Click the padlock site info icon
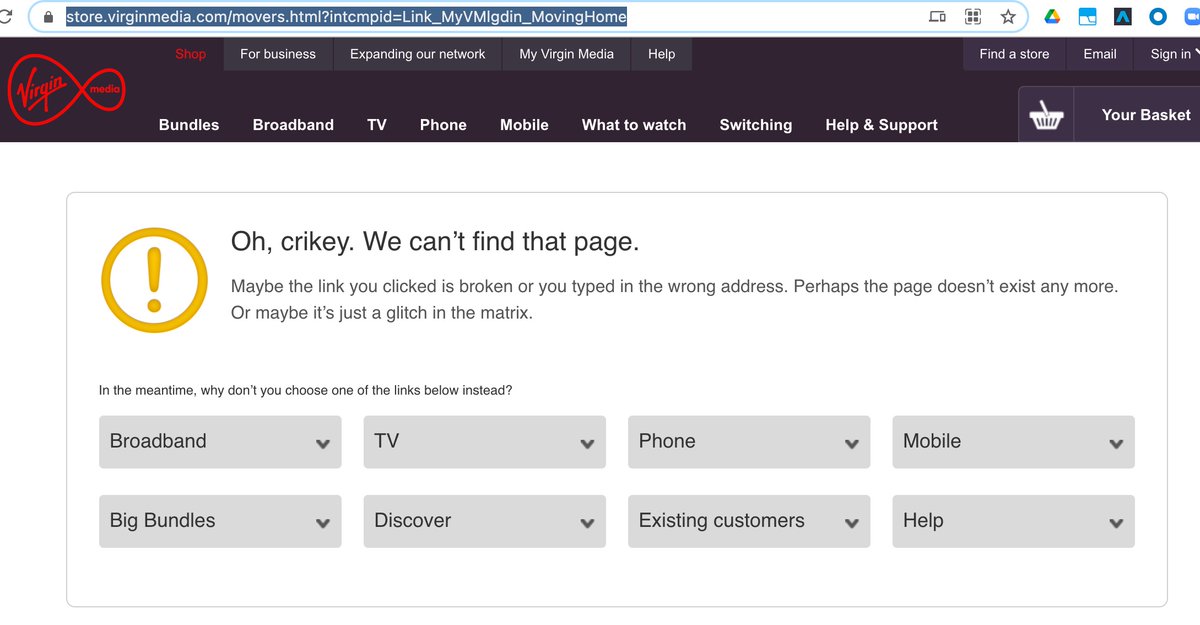 (48, 17)
